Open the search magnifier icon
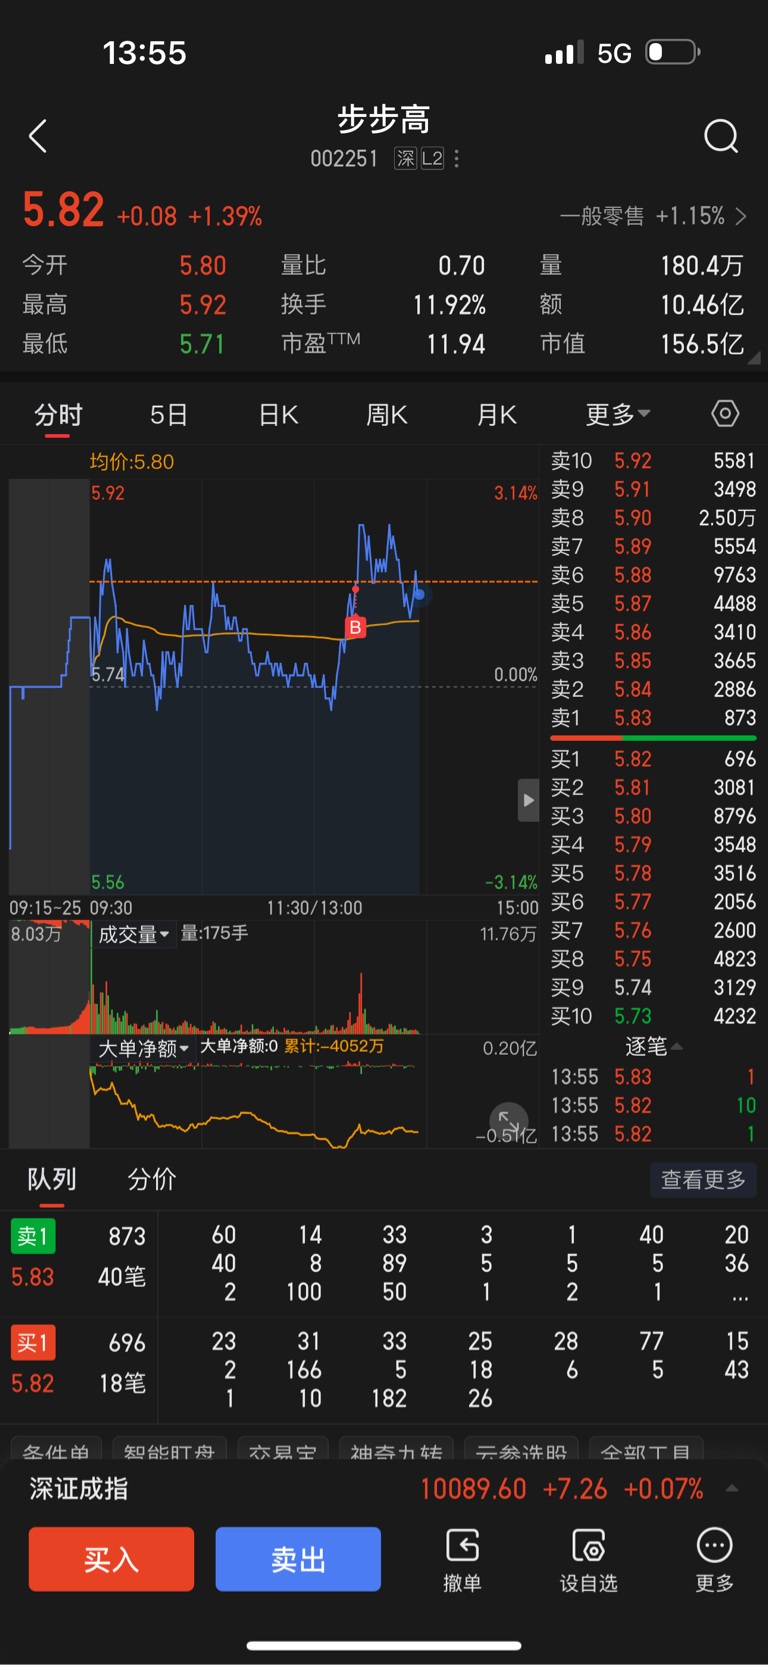This screenshot has height=1665, width=768. pos(721,136)
